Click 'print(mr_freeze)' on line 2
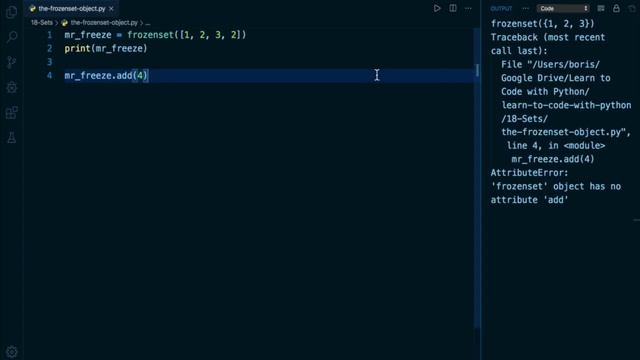 (x=106, y=49)
